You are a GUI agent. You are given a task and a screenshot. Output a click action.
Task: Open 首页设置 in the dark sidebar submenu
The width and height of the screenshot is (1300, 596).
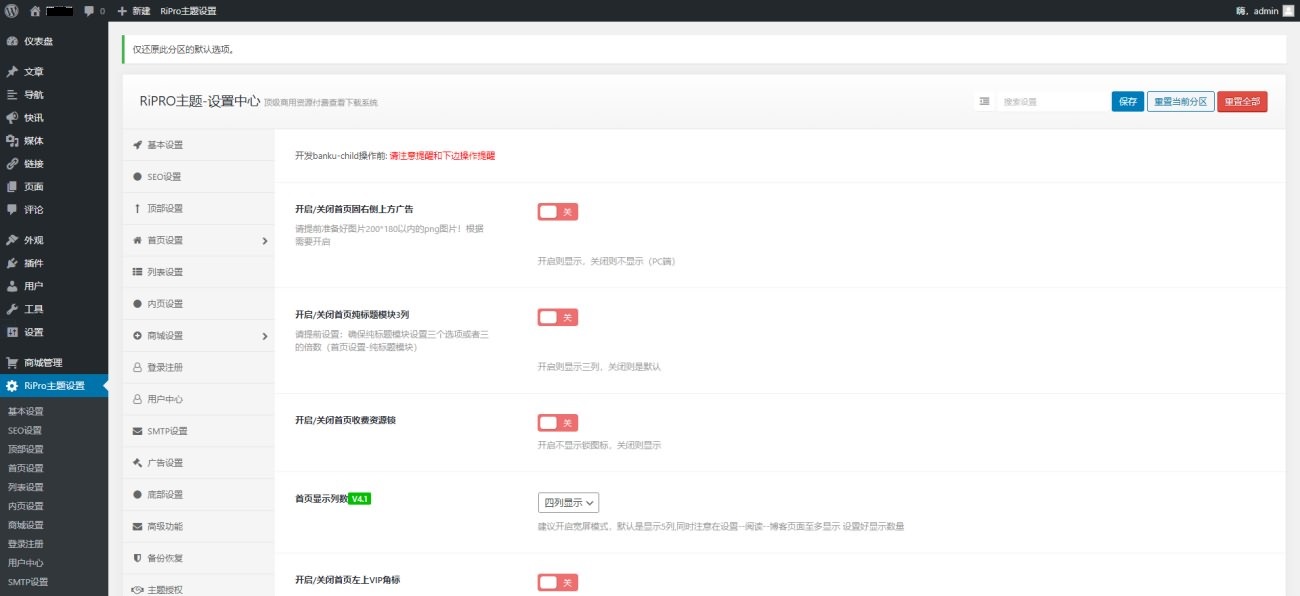coord(26,468)
